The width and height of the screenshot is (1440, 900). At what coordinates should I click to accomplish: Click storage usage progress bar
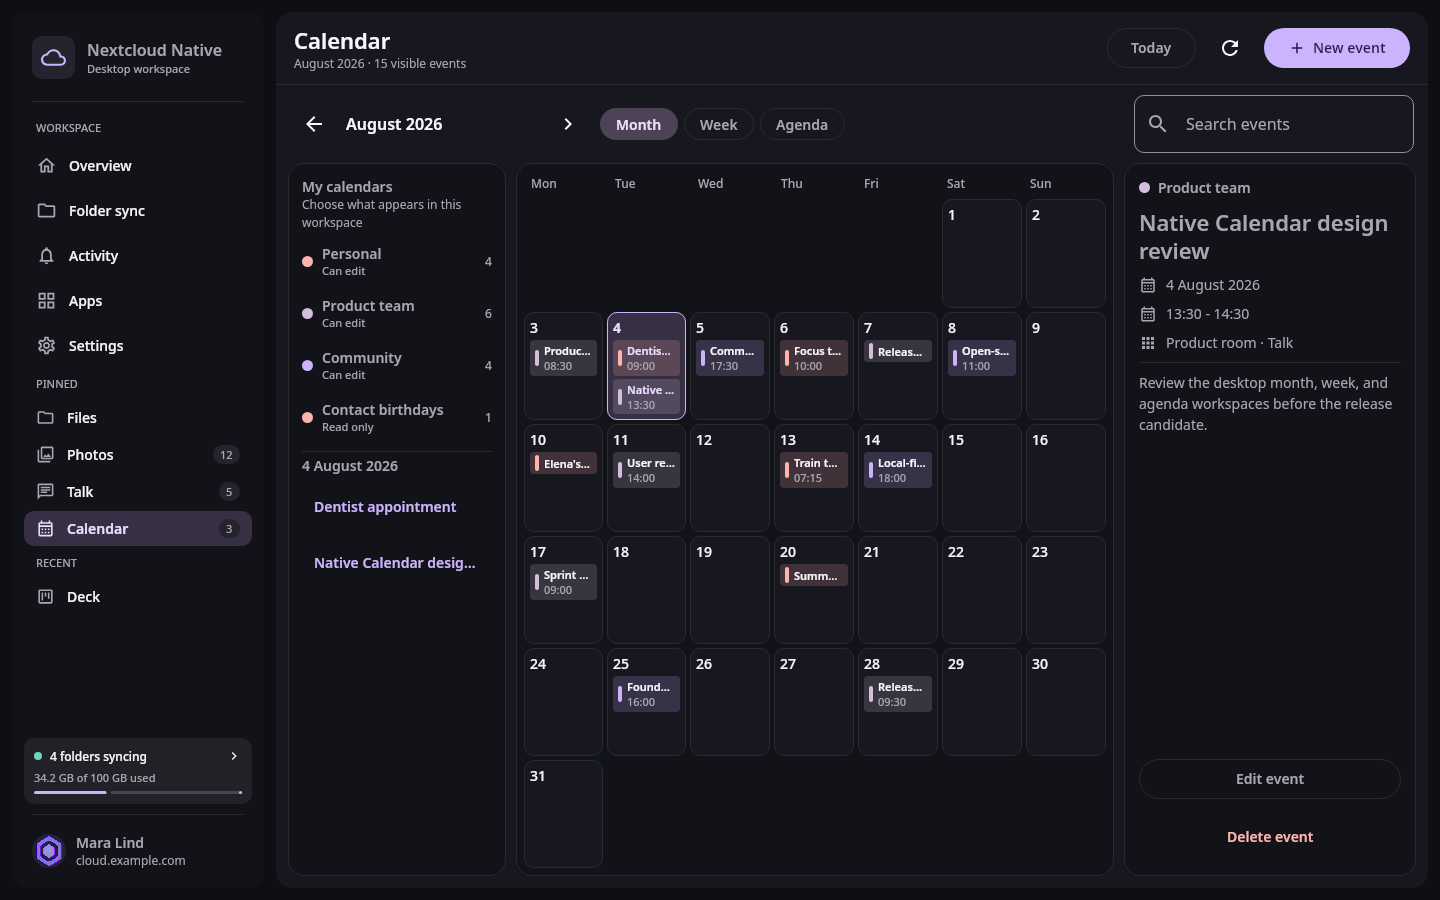pos(138,793)
